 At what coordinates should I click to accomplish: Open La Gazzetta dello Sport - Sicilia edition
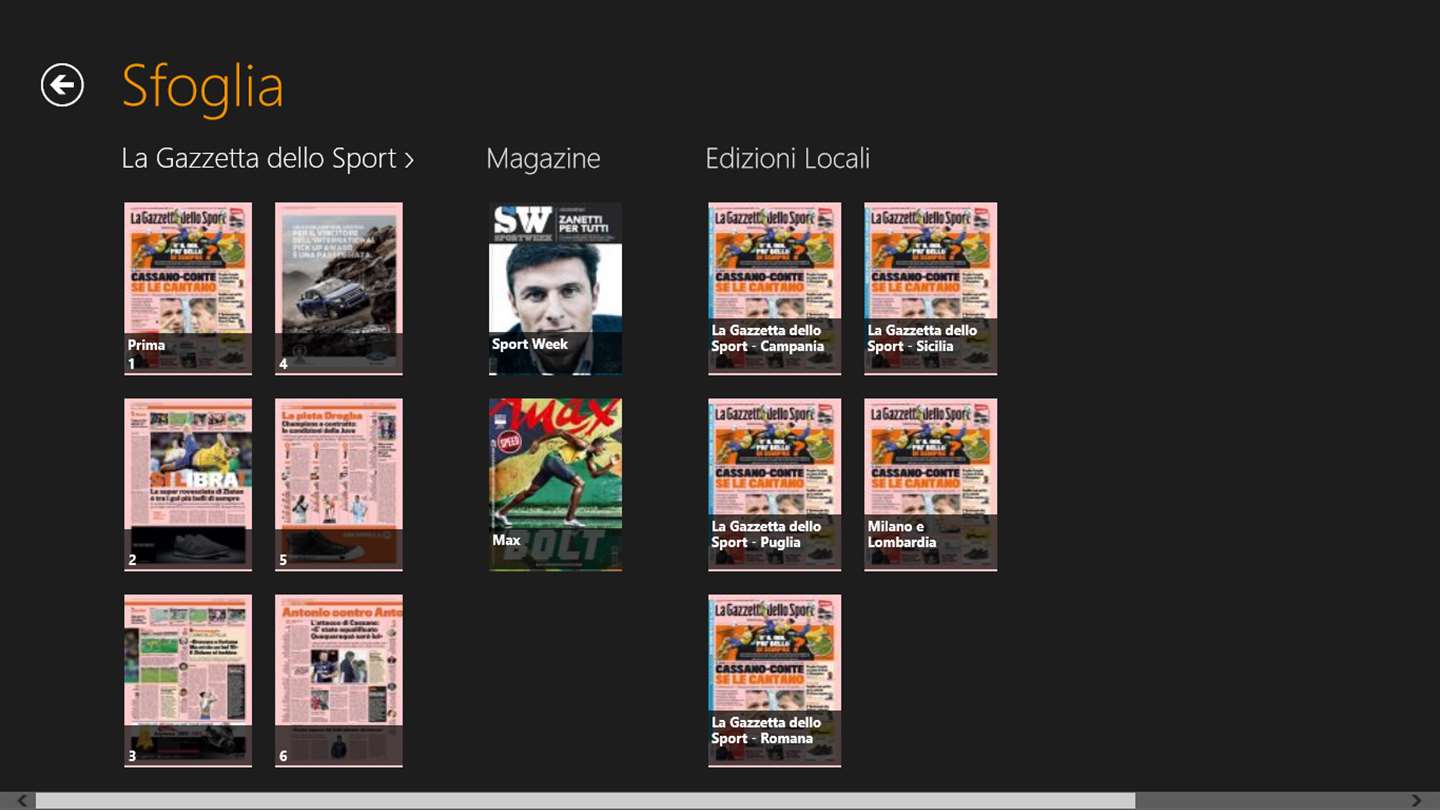pyautogui.click(x=930, y=288)
